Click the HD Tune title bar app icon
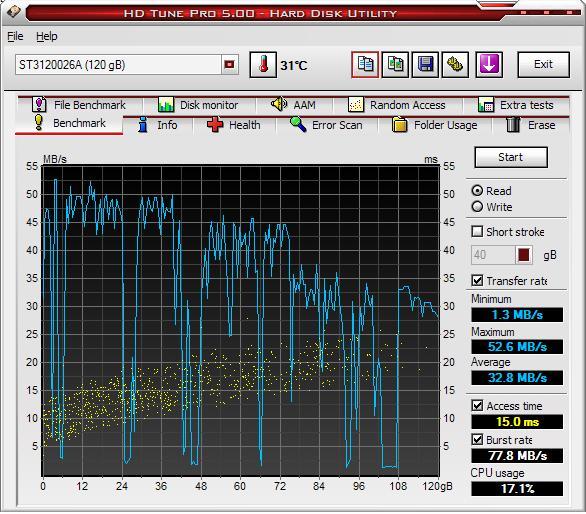This screenshot has height=514, width=586. pyautogui.click(x=13, y=11)
